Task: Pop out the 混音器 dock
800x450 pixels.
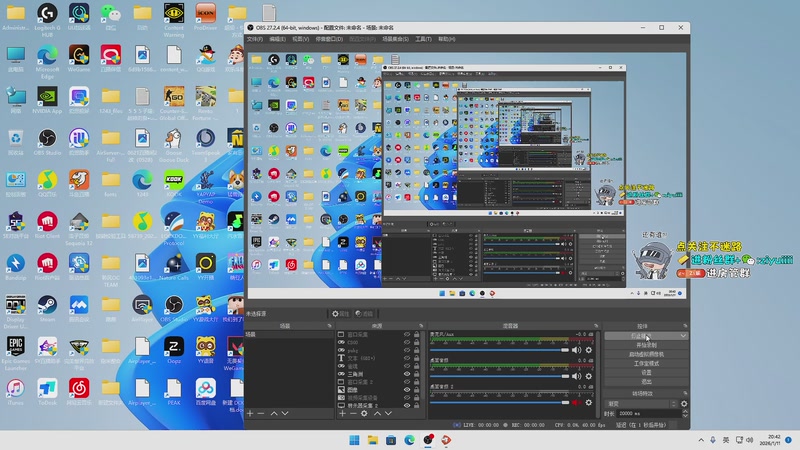Action: (x=596, y=326)
